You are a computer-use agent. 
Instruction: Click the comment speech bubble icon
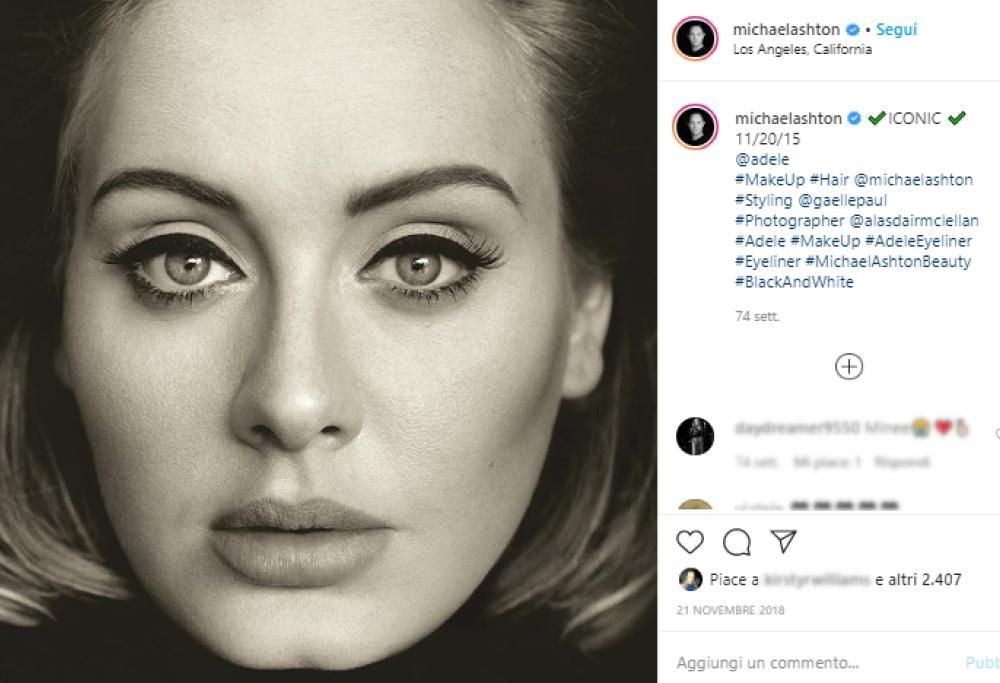737,542
